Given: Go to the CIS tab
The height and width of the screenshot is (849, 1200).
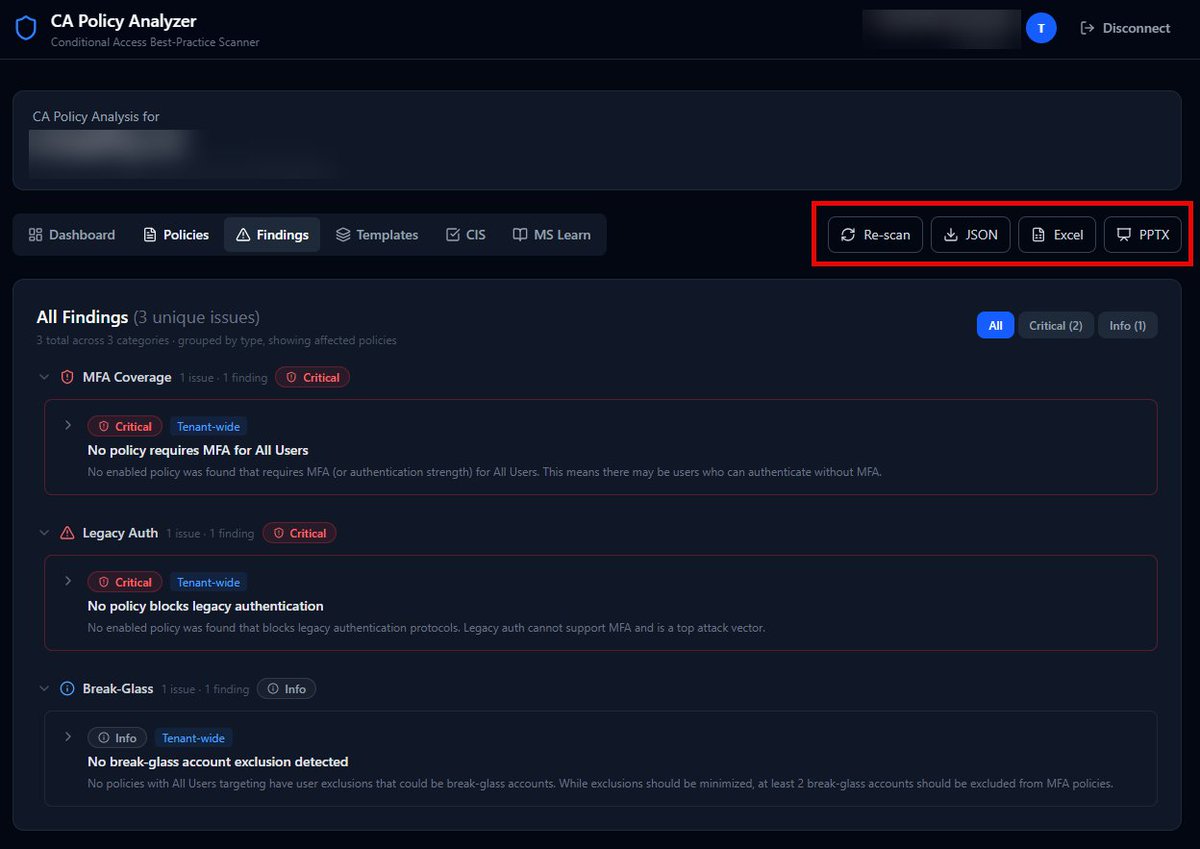Looking at the screenshot, I should tap(465, 235).
